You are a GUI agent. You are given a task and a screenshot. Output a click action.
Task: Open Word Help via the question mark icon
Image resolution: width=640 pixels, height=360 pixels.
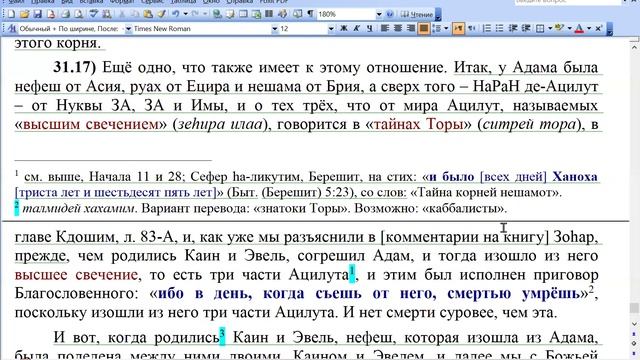389,14
